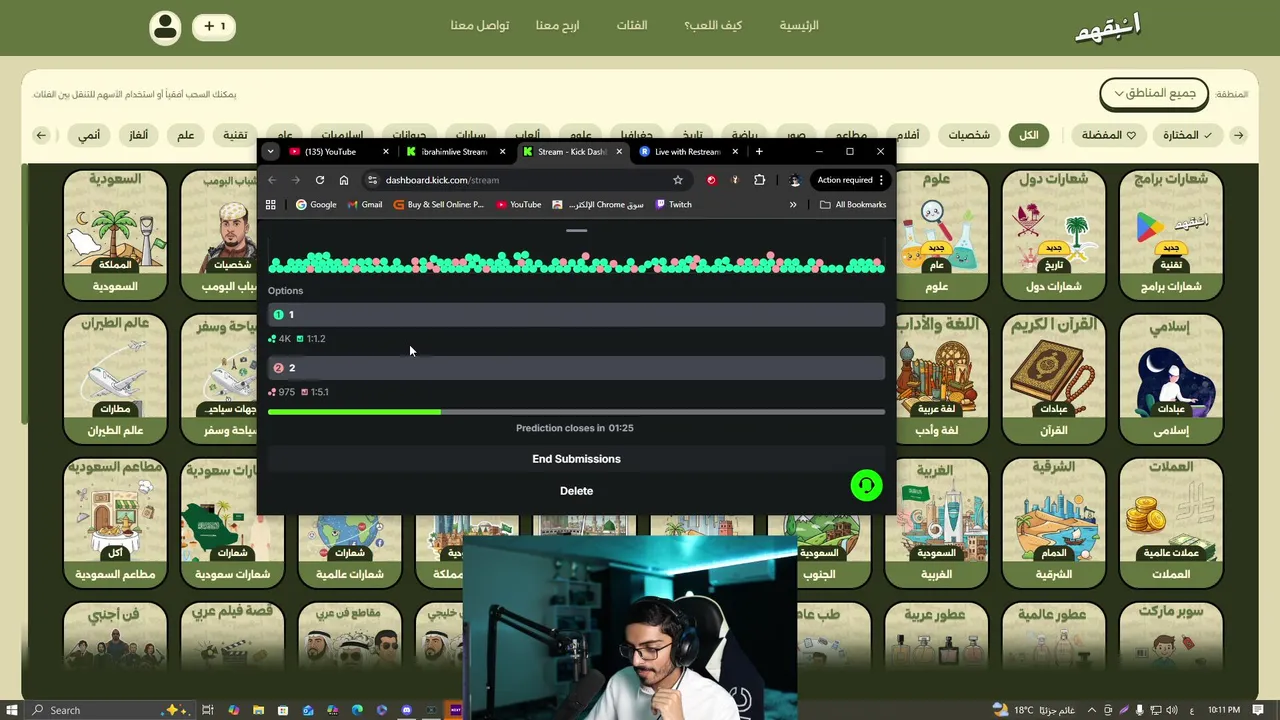Open the user profile avatar on the site
The width and height of the screenshot is (1280, 720).
[x=165, y=26]
